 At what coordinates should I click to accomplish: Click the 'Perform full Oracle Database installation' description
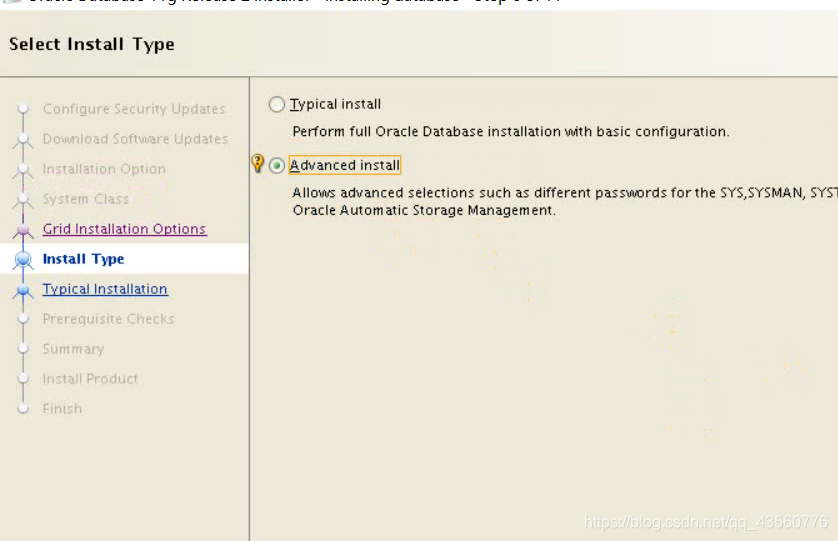pyautogui.click(x=511, y=132)
